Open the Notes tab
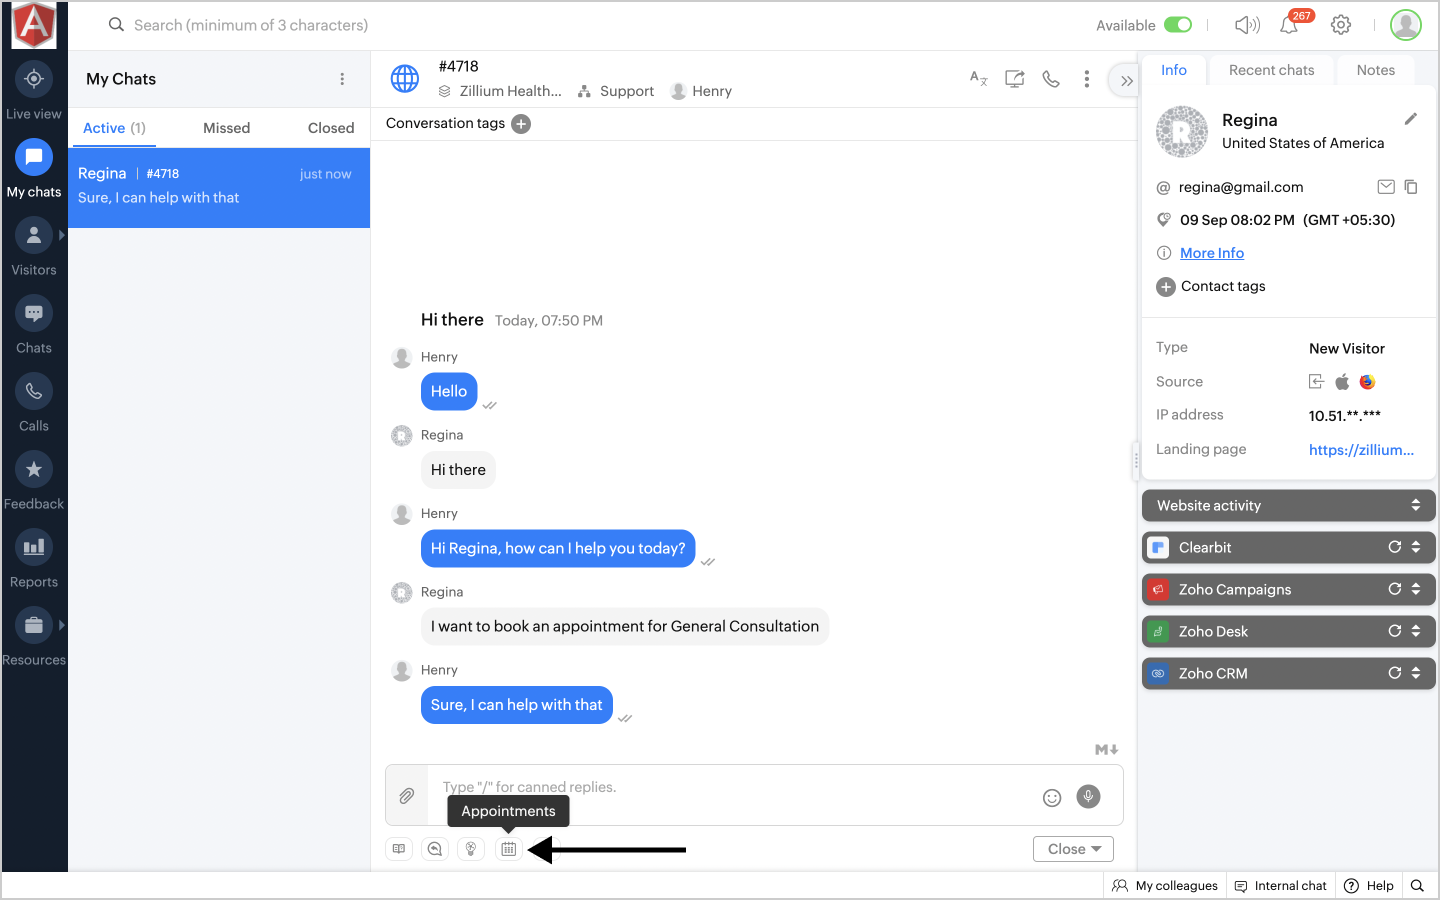Viewport: 1440px width, 900px height. (1376, 70)
